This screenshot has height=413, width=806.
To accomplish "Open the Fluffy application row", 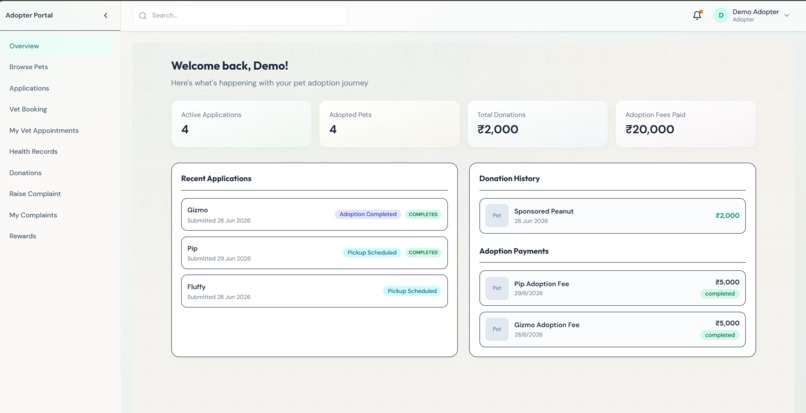I will [315, 291].
